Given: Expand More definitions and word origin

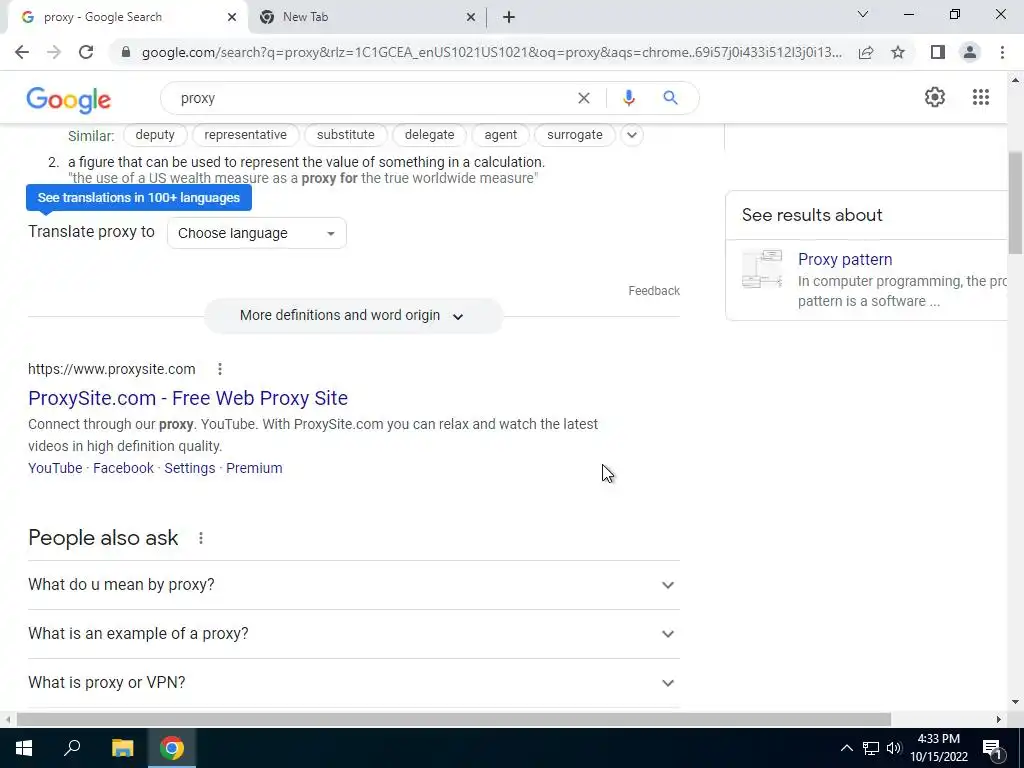Looking at the screenshot, I should point(353,315).
